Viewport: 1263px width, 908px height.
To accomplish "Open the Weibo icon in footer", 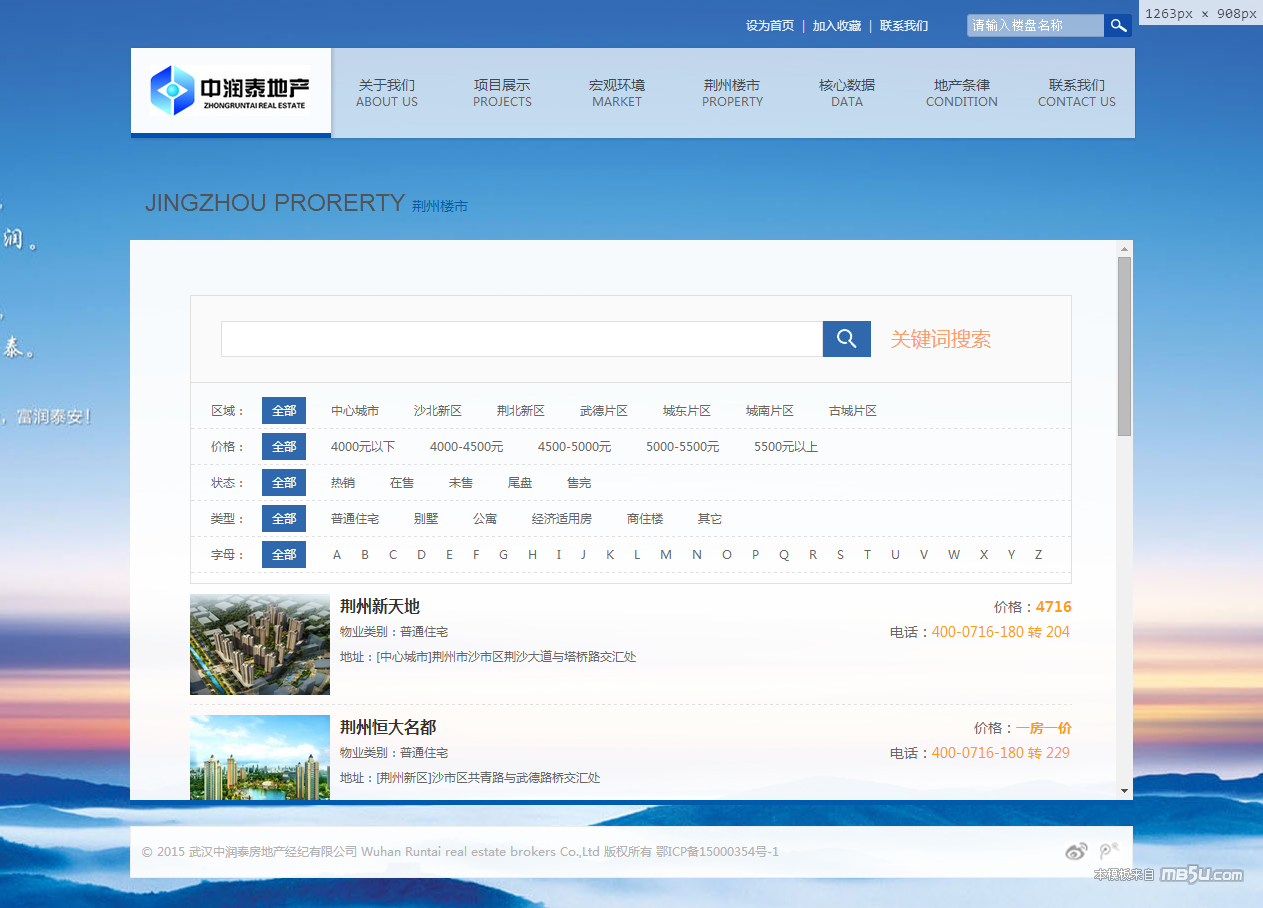I will pyautogui.click(x=1076, y=851).
